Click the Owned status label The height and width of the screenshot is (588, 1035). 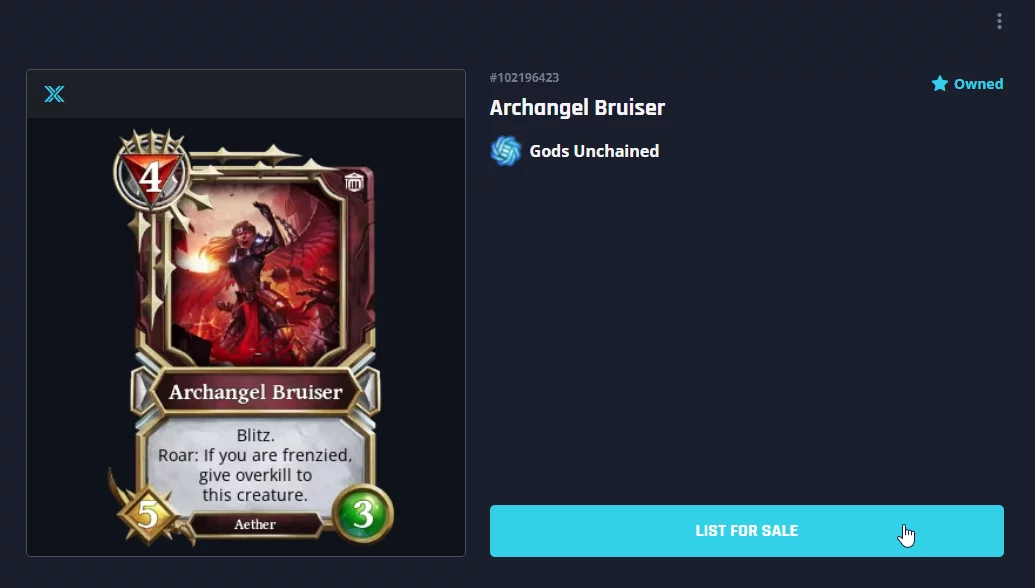pyautogui.click(x=978, y=84)
